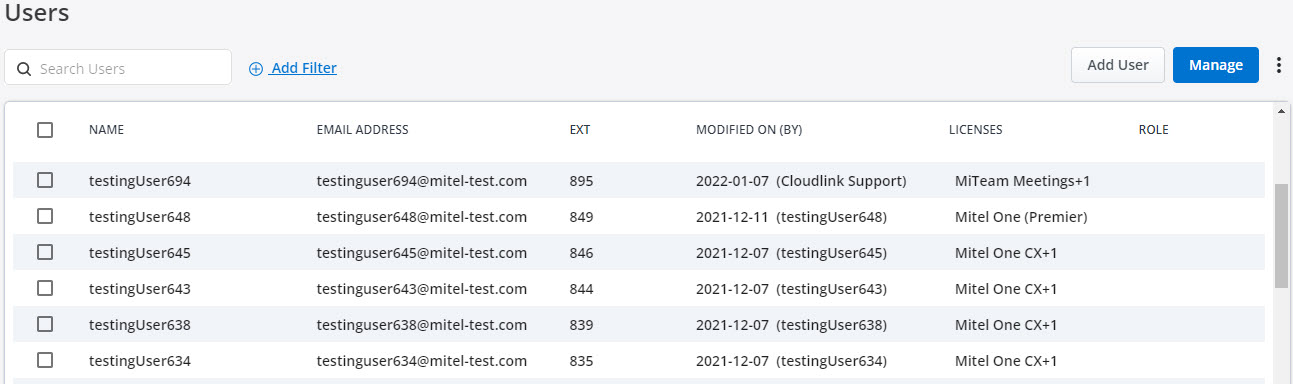The width and height of the screenshot is (1293, 384).
Task: Click email testinguser634@mitel-test.com
Action: tap(421, 361)
